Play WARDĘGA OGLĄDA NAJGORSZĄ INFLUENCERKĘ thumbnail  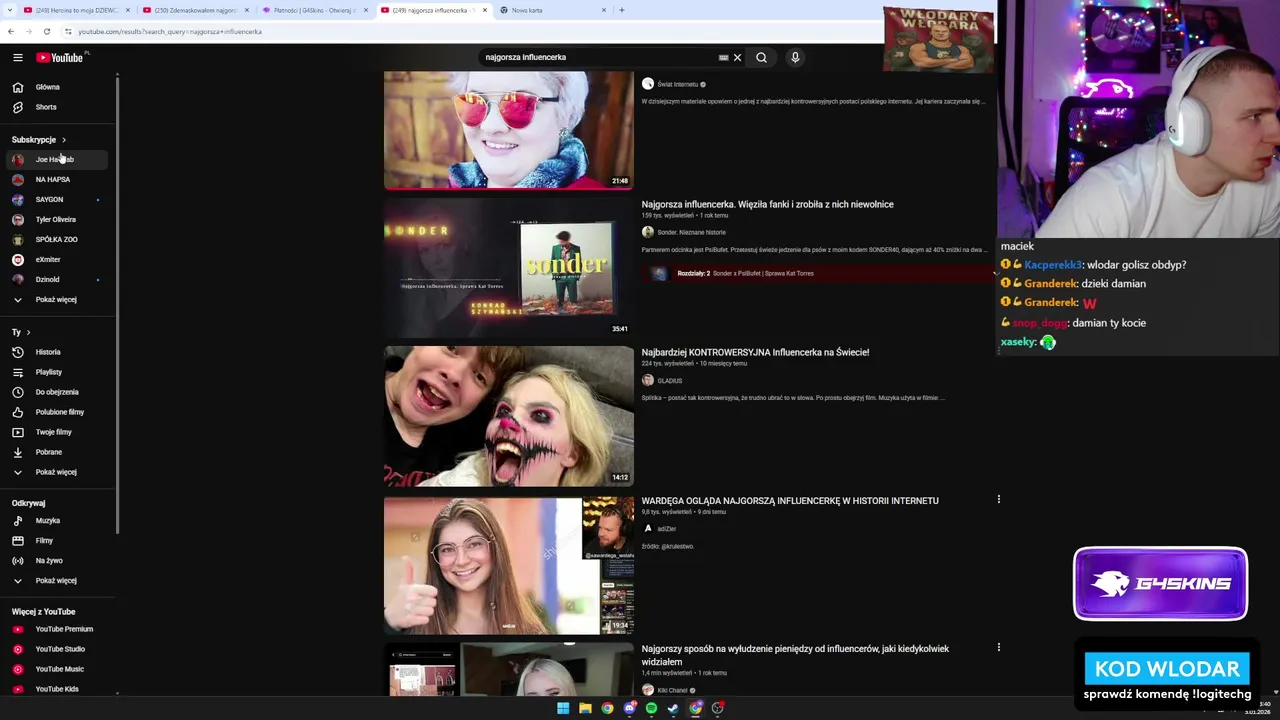[508, 565]
